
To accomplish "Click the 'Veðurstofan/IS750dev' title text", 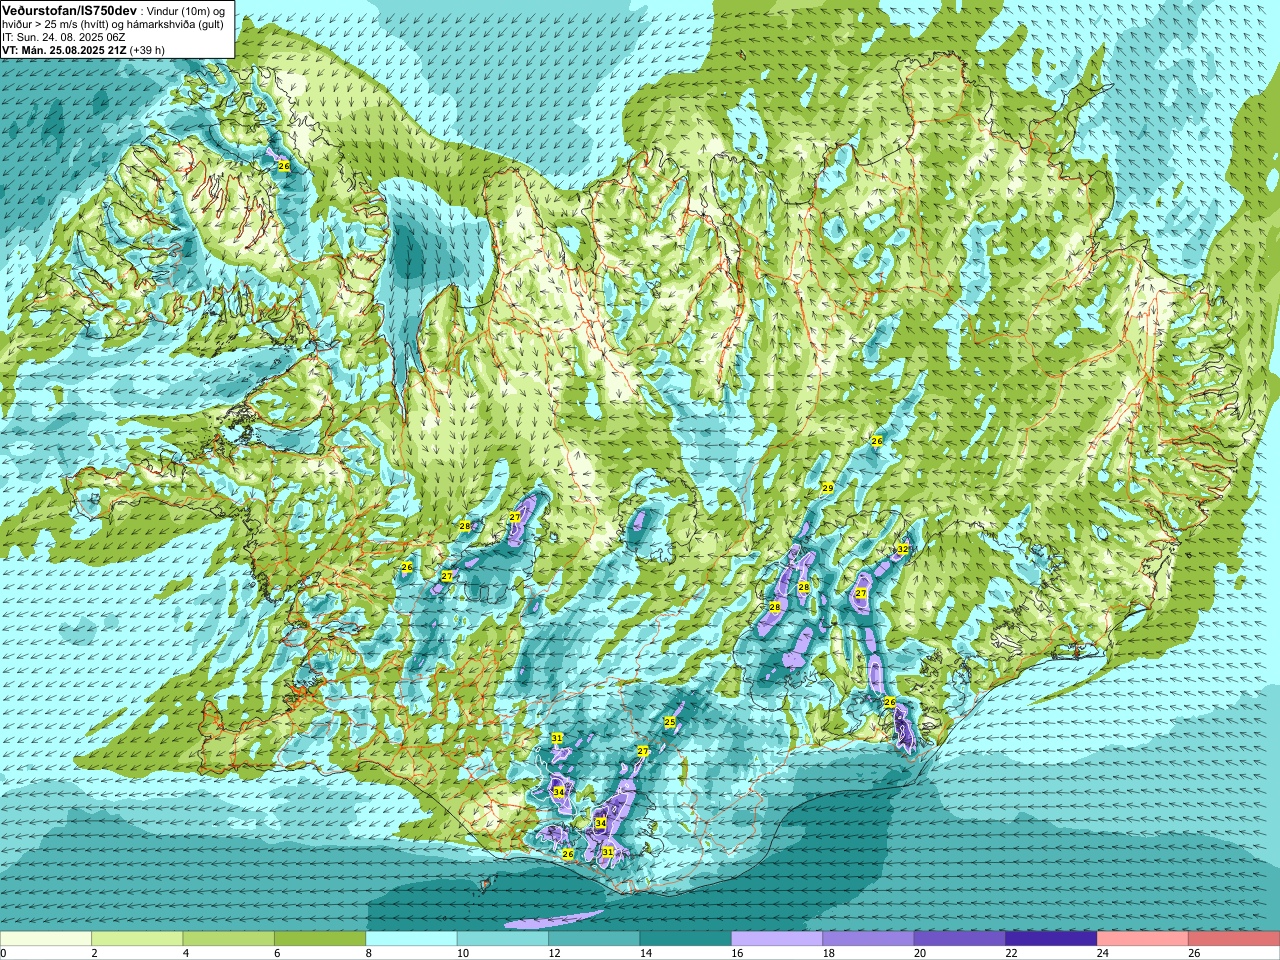I will [70, 10].
